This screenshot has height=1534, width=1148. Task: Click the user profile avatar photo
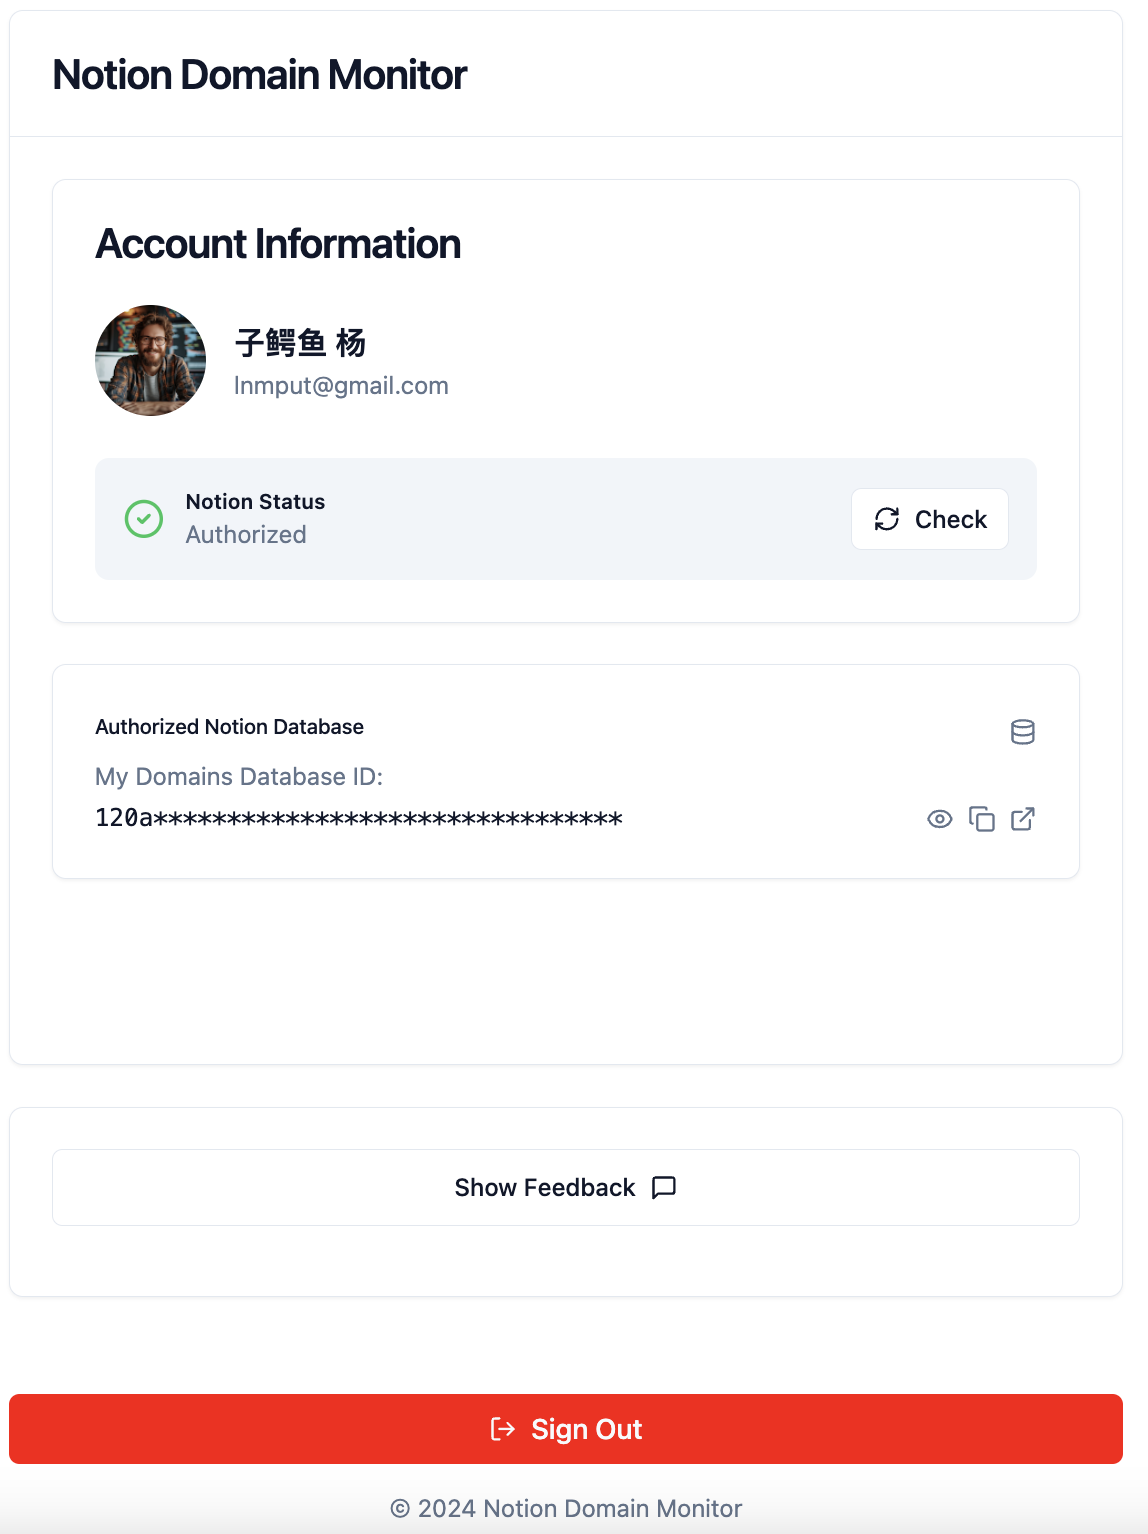tap(151, 360)
